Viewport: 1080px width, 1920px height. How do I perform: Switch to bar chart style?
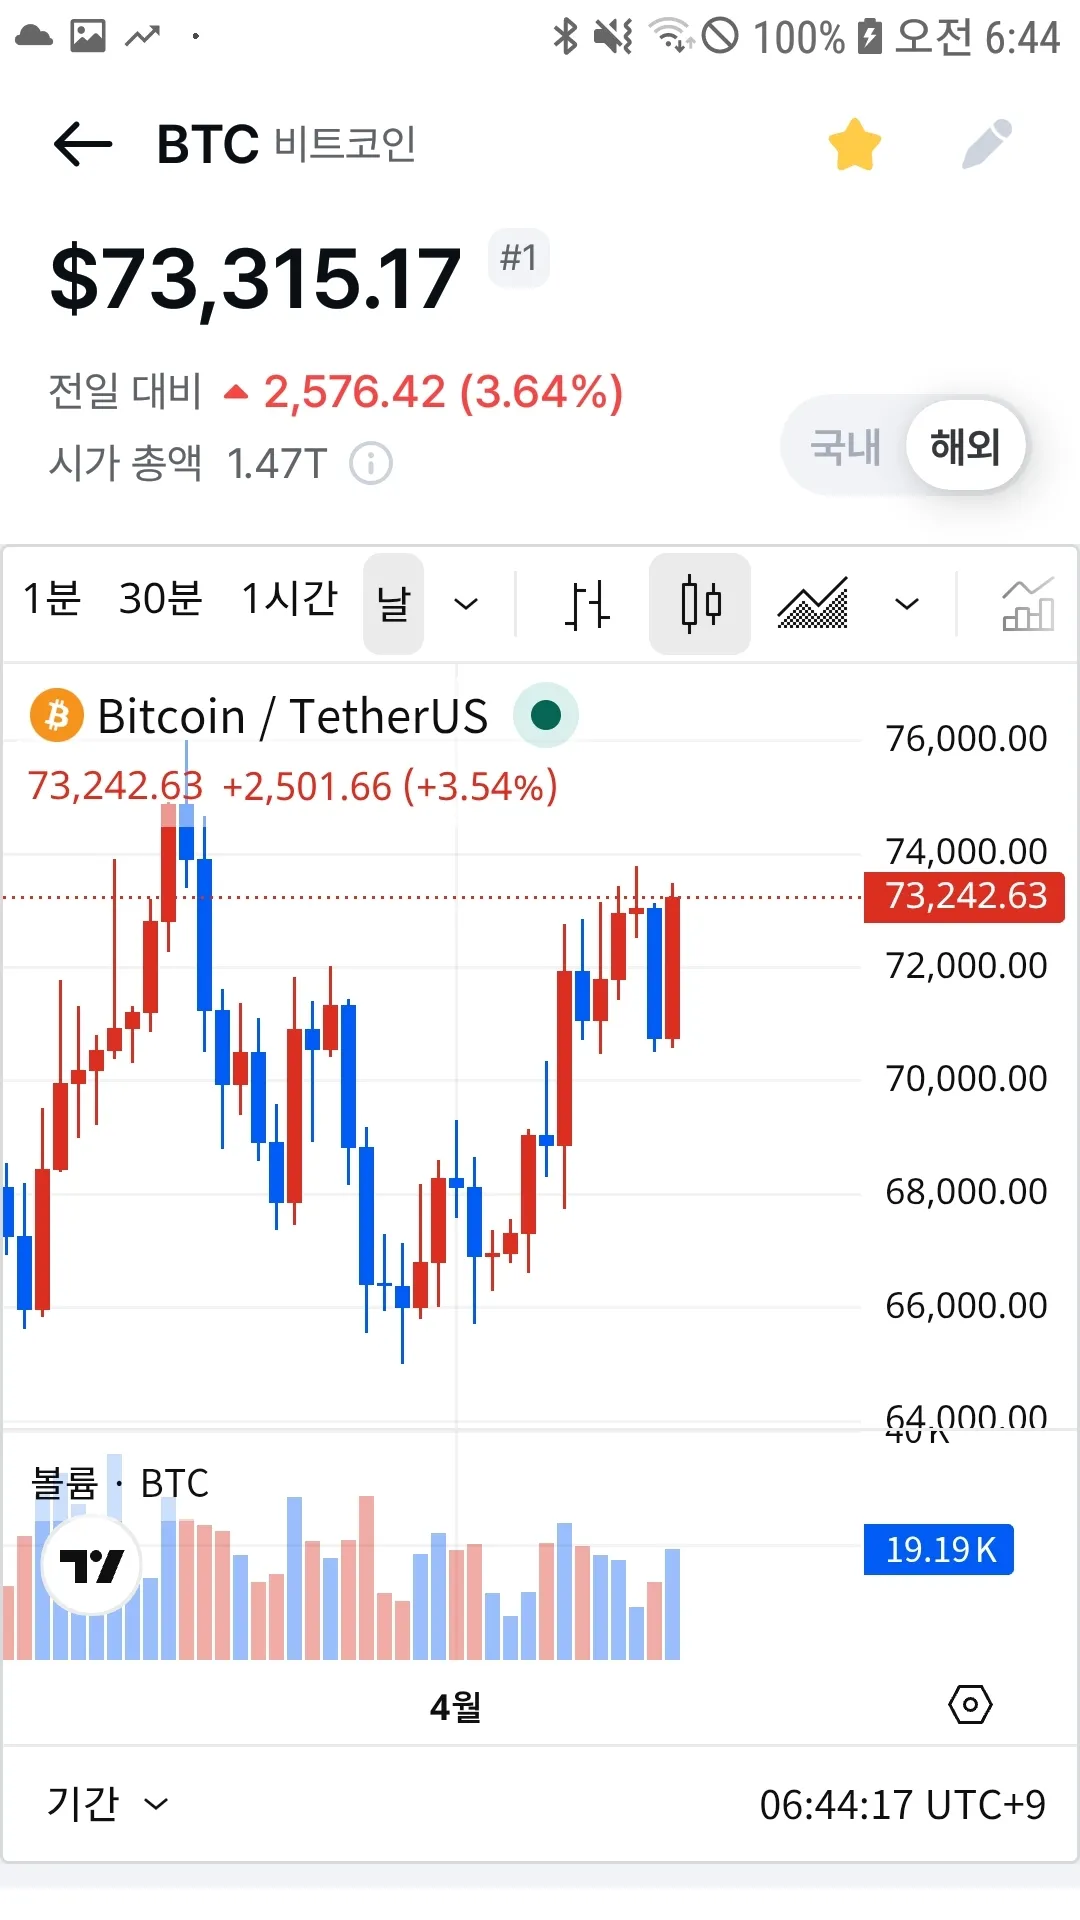point(586,604)
